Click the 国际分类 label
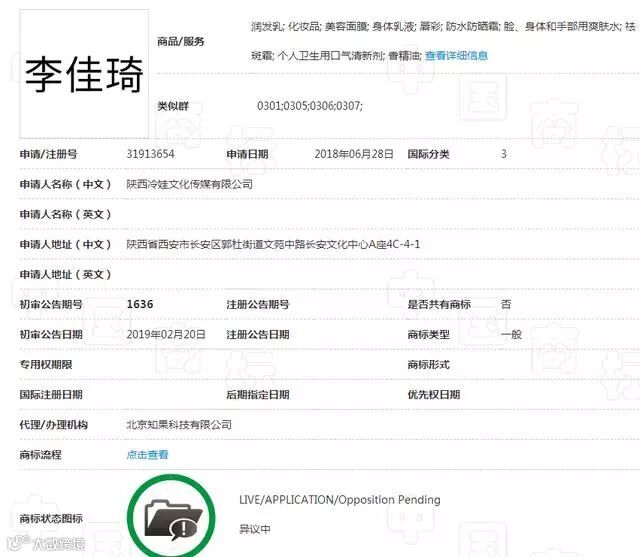 (x=428, y=154)
